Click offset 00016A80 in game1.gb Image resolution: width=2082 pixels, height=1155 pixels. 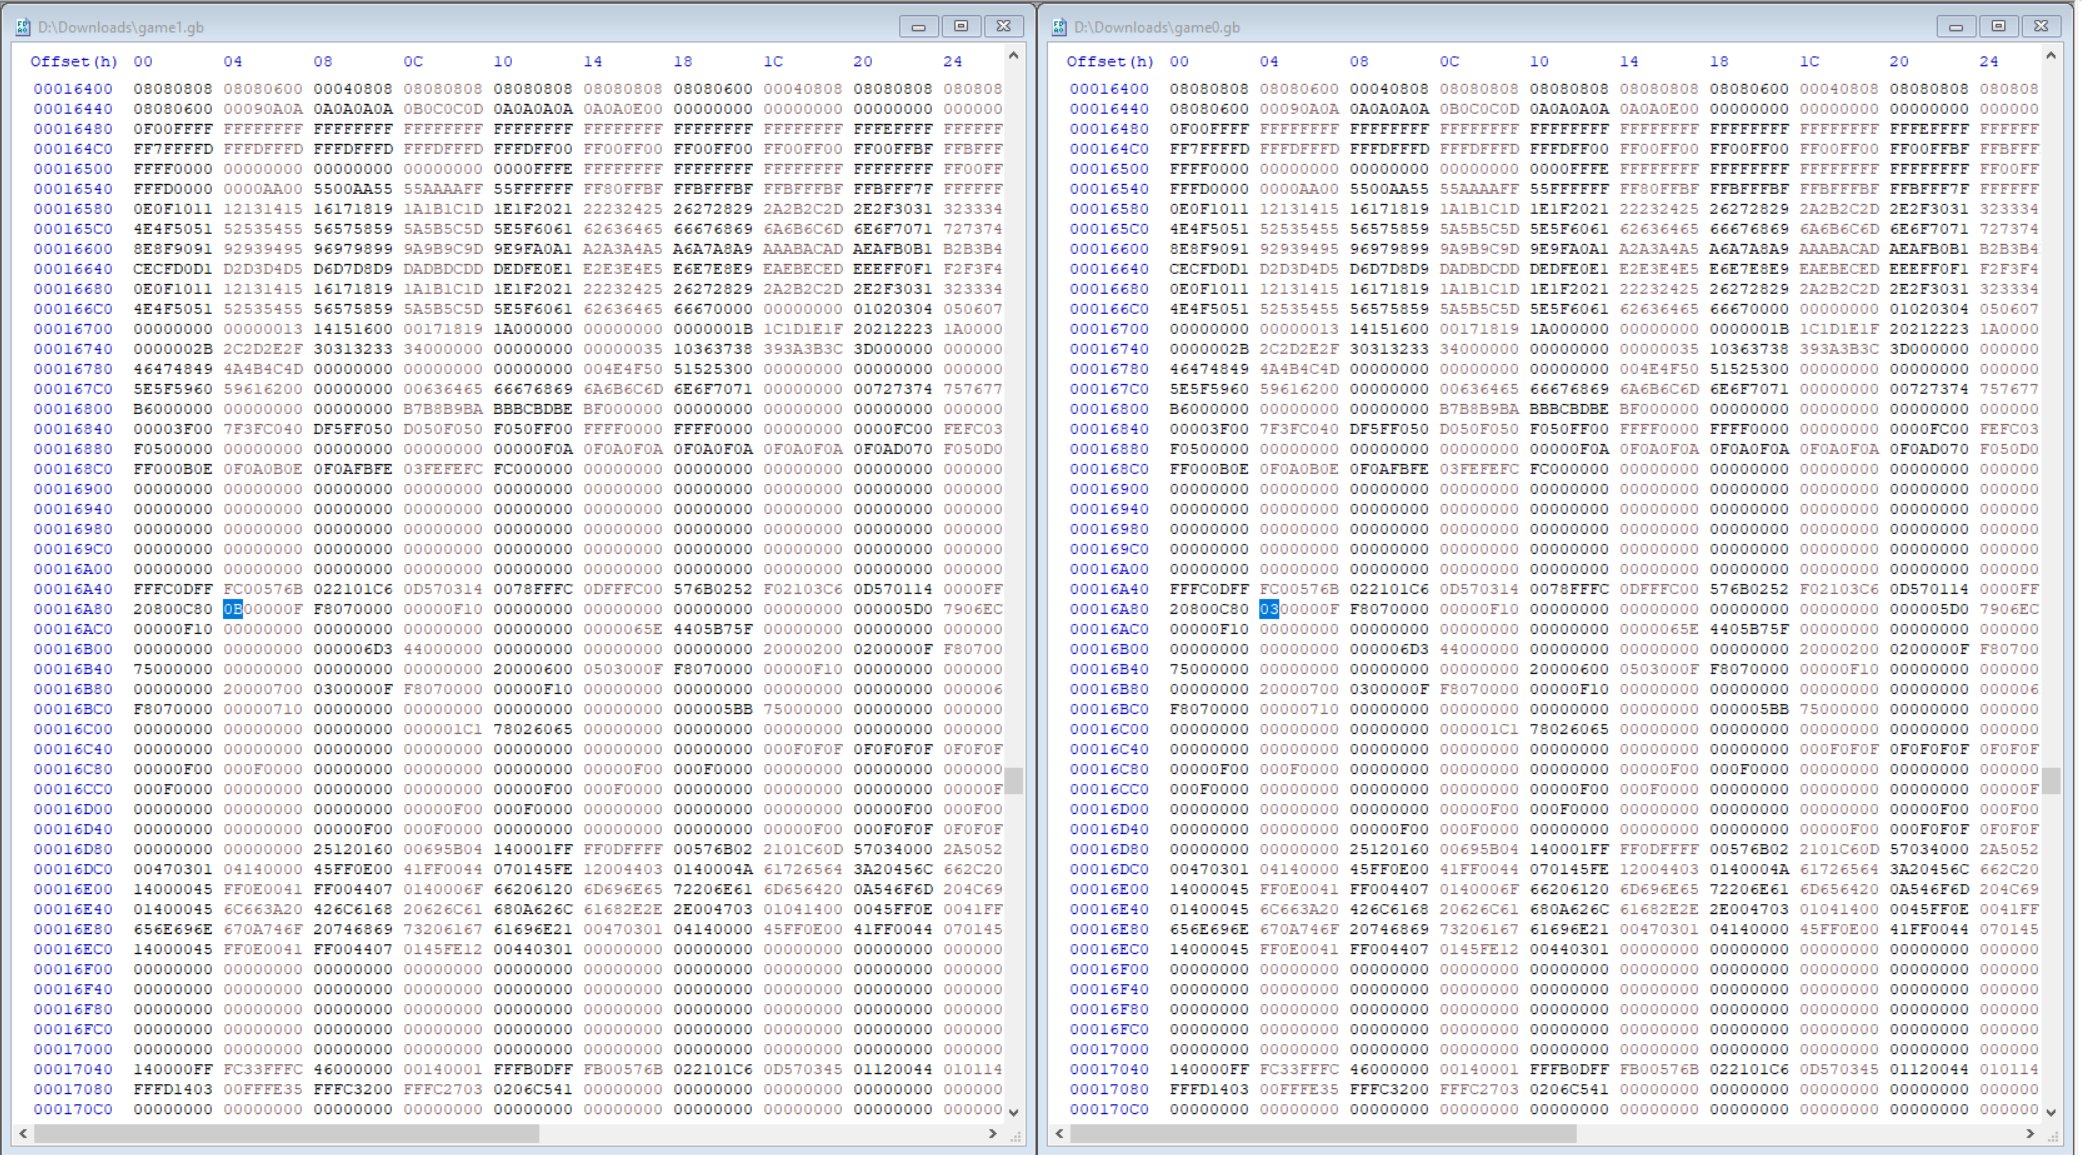pyautogui.click(x=73, y=609)
